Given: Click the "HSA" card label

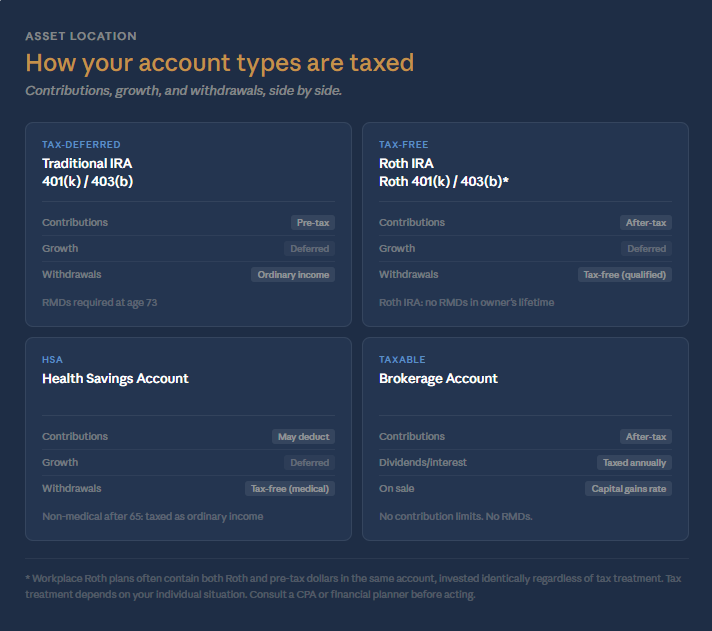Looking at the screenshot, I should click(x=52, y=360).
